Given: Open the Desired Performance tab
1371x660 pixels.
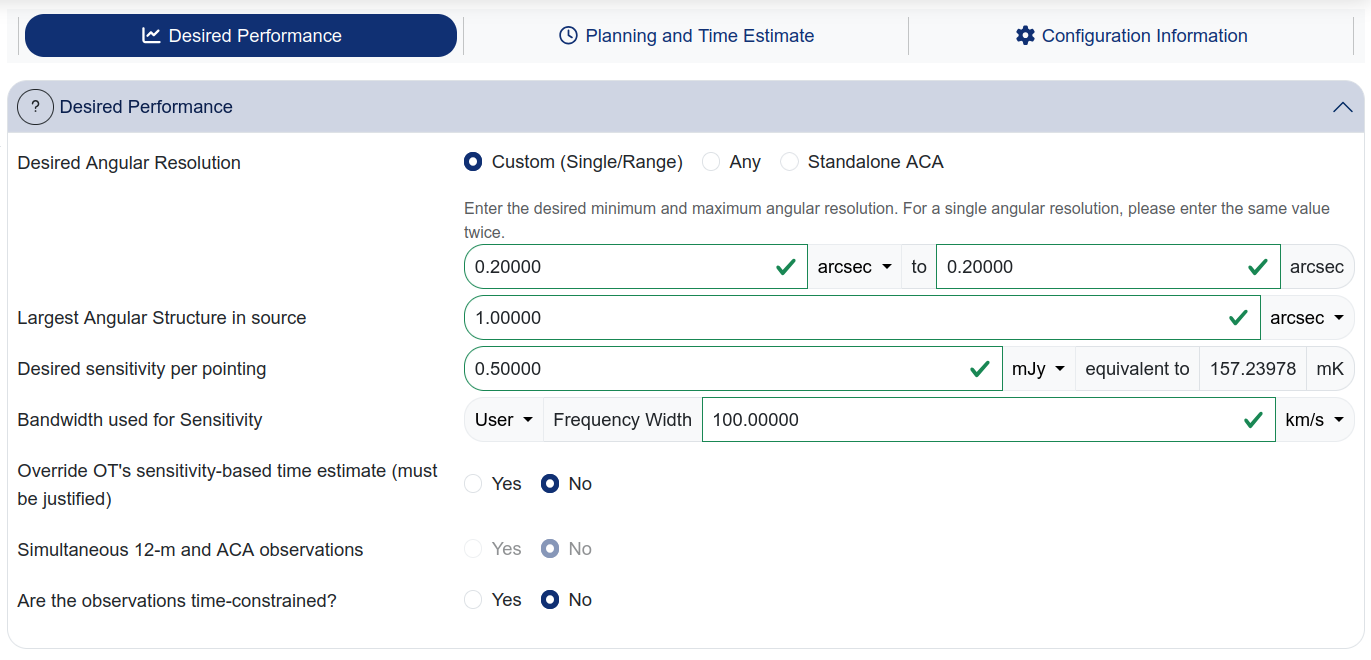Looking at the screenshot, I should click(x=241, y=36).
